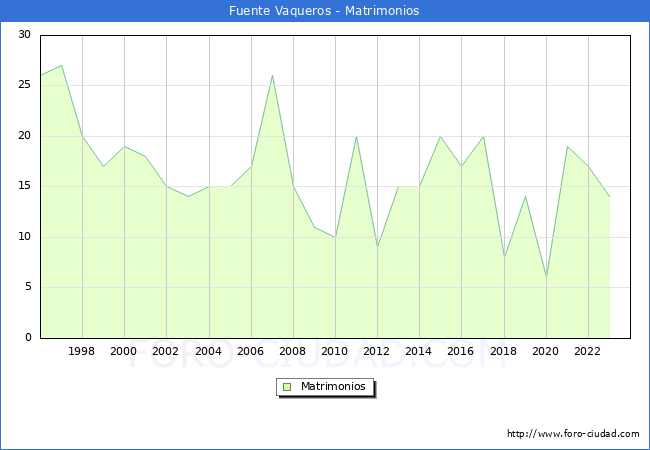Click the 2004 x-axis label
The width and height of the screenshot is (650, 450).
(208, 352)
